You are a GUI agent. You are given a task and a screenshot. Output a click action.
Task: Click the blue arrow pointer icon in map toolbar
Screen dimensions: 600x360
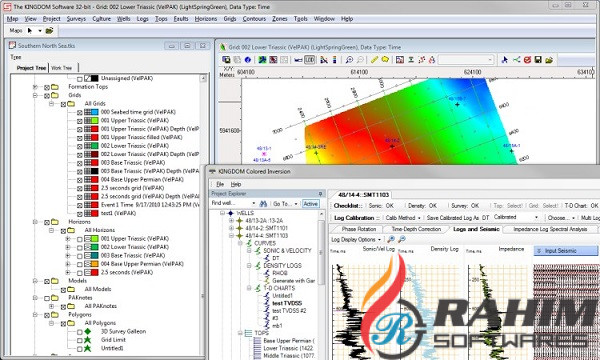pyautogui.click(x=505, y=60)
